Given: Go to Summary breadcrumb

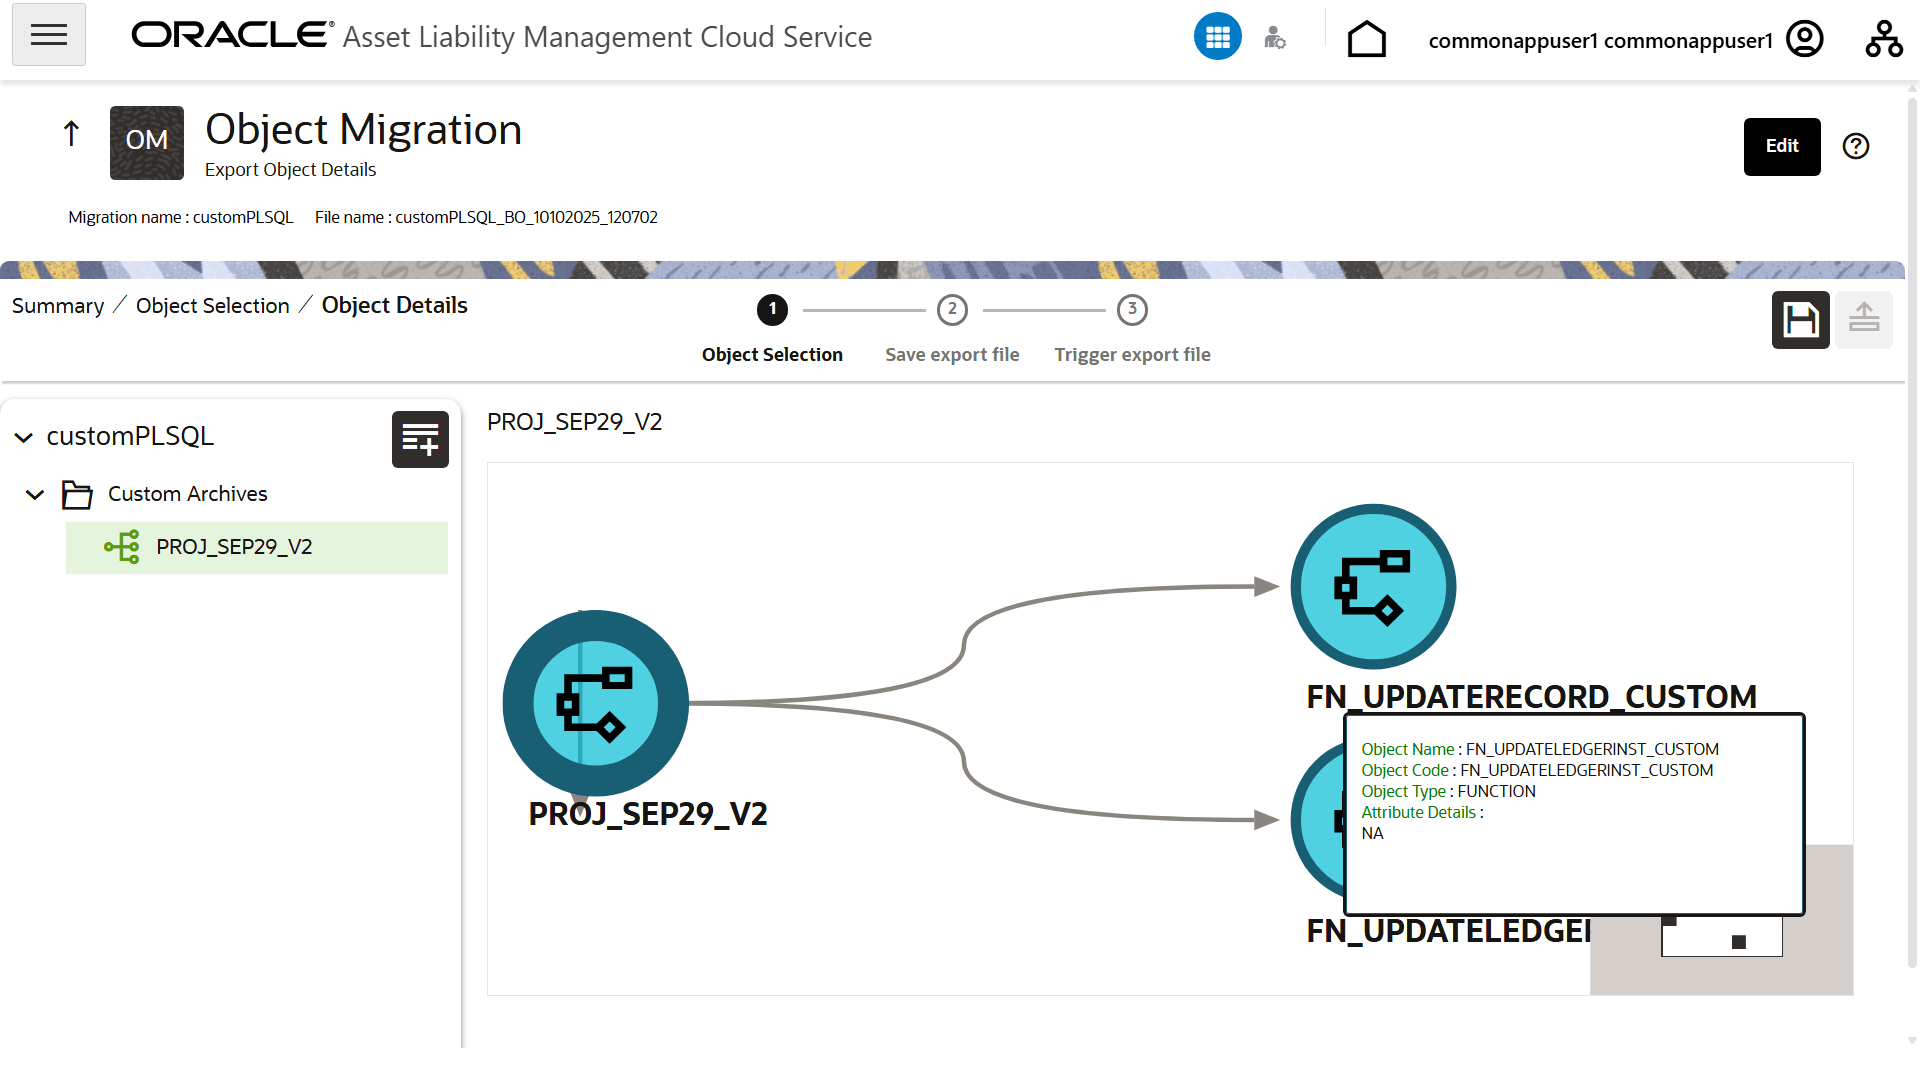Looking at the screenshot, I should tap(58, 306).
